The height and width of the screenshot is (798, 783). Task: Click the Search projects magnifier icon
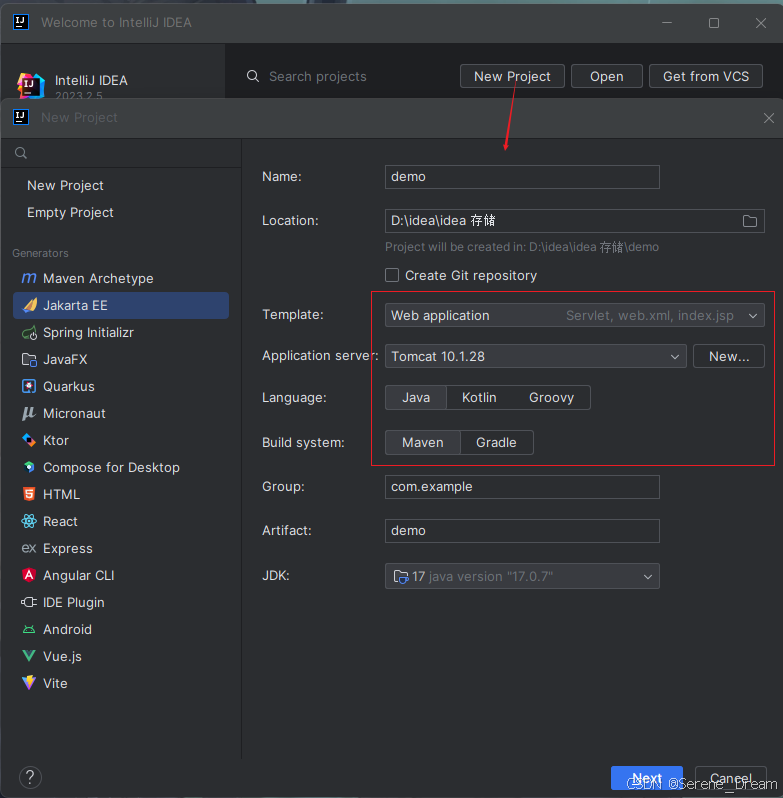pyautogui.click(x=253, y=76)
